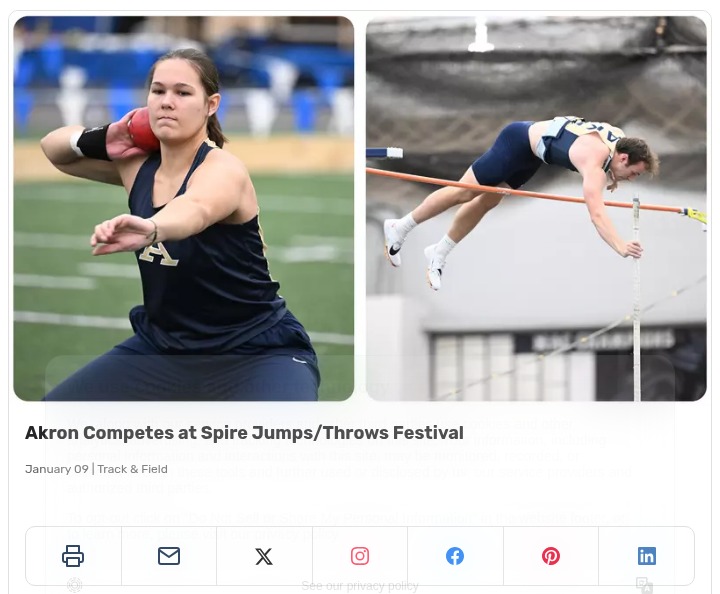Open the 'Akron Competes at Spire Jumps/Throws Festival' headline
This screenshot has width=720, height=594.
[x=244, y=433]
